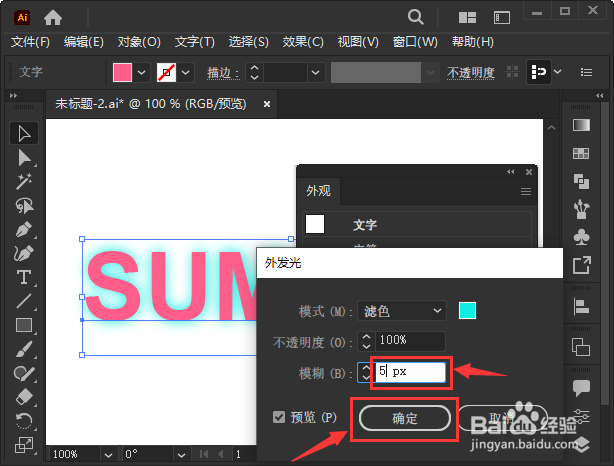614x466 pixels.
Task: Toggle the Preview checkbox
Action: click(x=279, y=417)
